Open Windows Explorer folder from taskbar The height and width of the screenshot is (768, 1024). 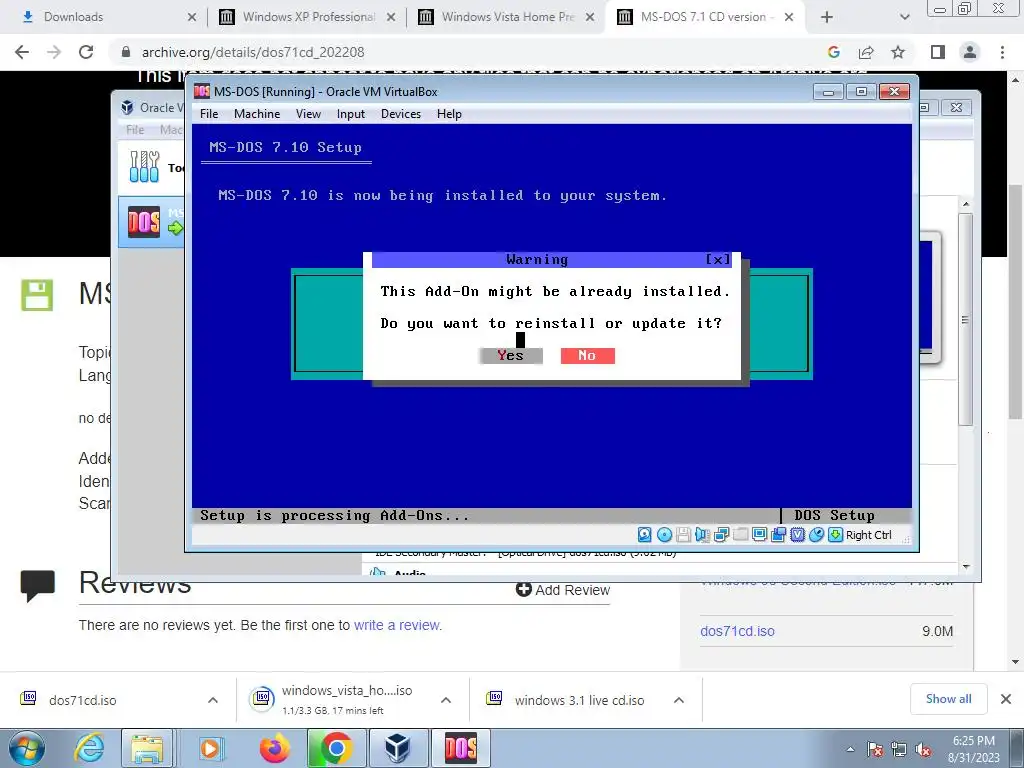coord(147,748)
